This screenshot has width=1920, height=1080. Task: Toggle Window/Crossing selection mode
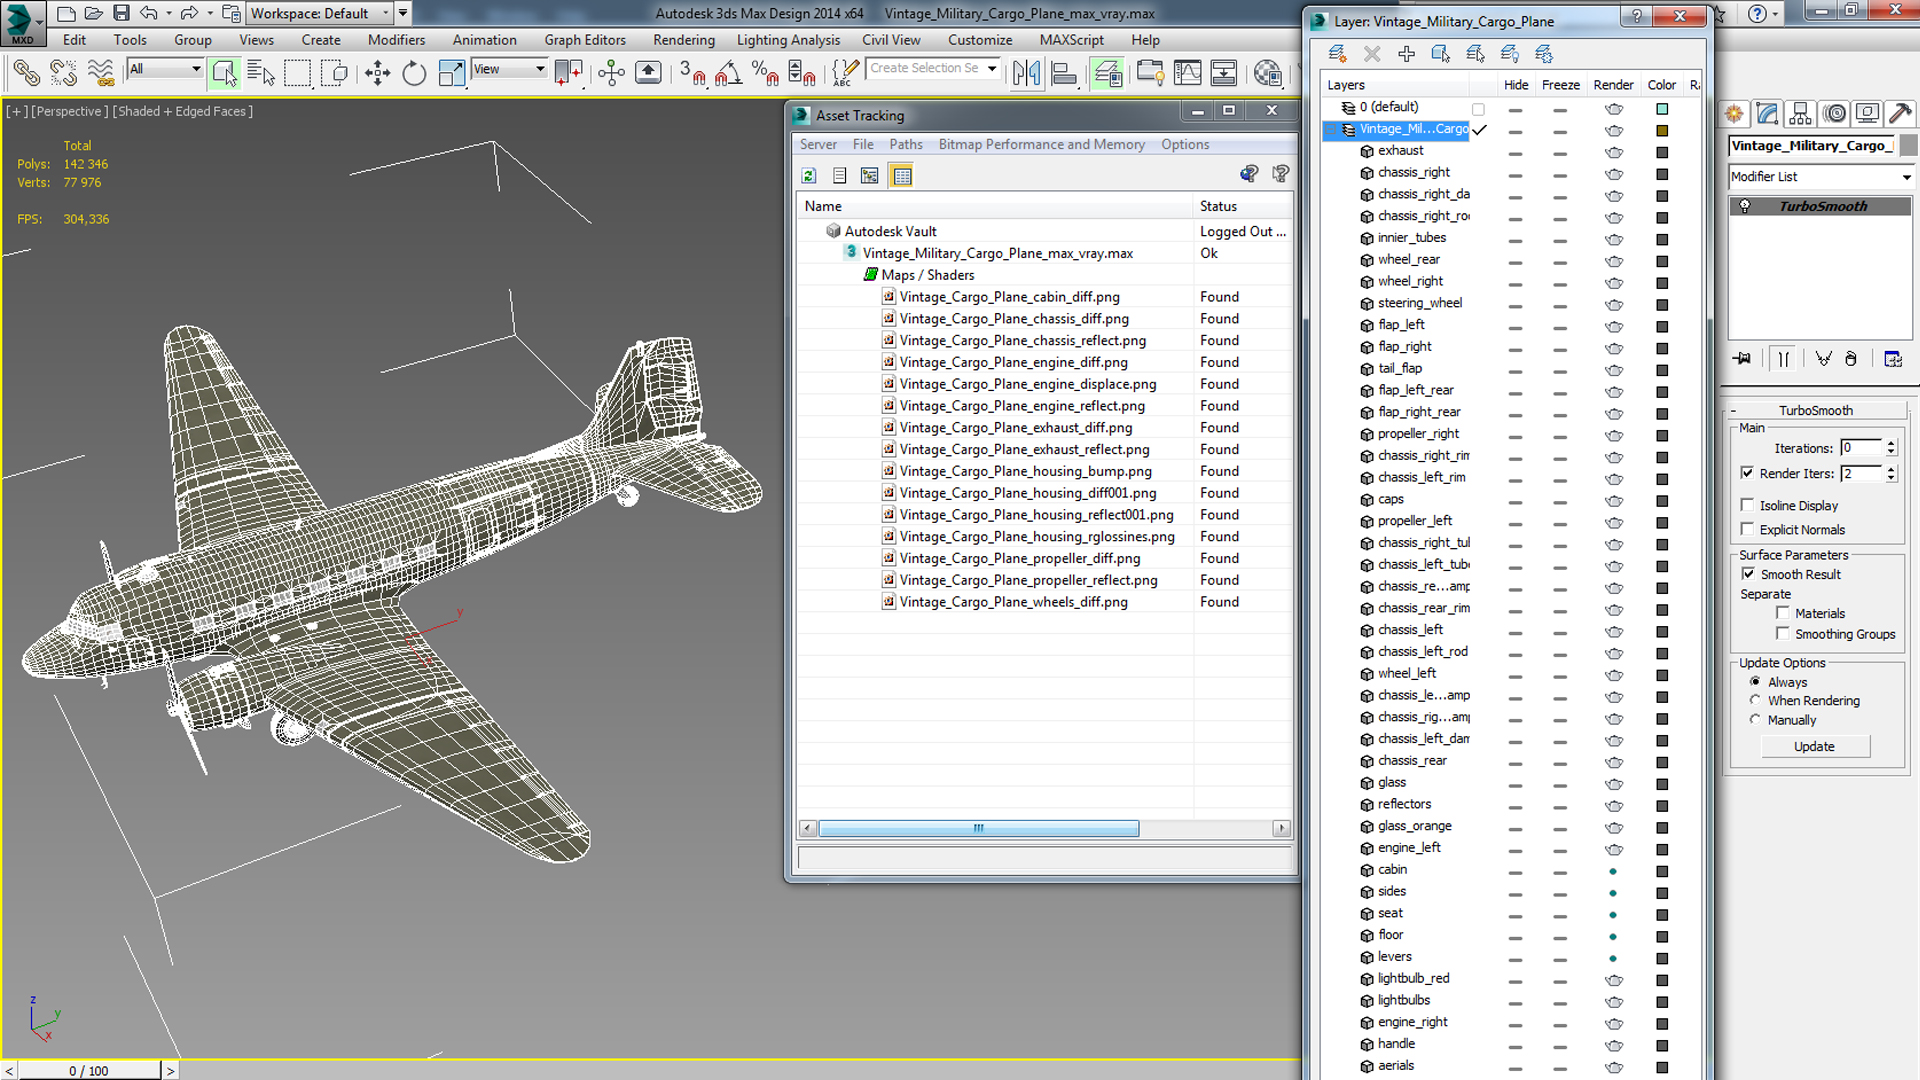click(x=335, y=73)
